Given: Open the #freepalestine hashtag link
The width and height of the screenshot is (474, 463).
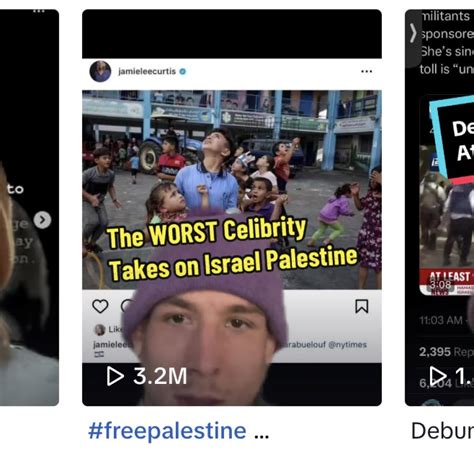Looking at the screenshot, I should pyautogui.click(x=167, y=431).
